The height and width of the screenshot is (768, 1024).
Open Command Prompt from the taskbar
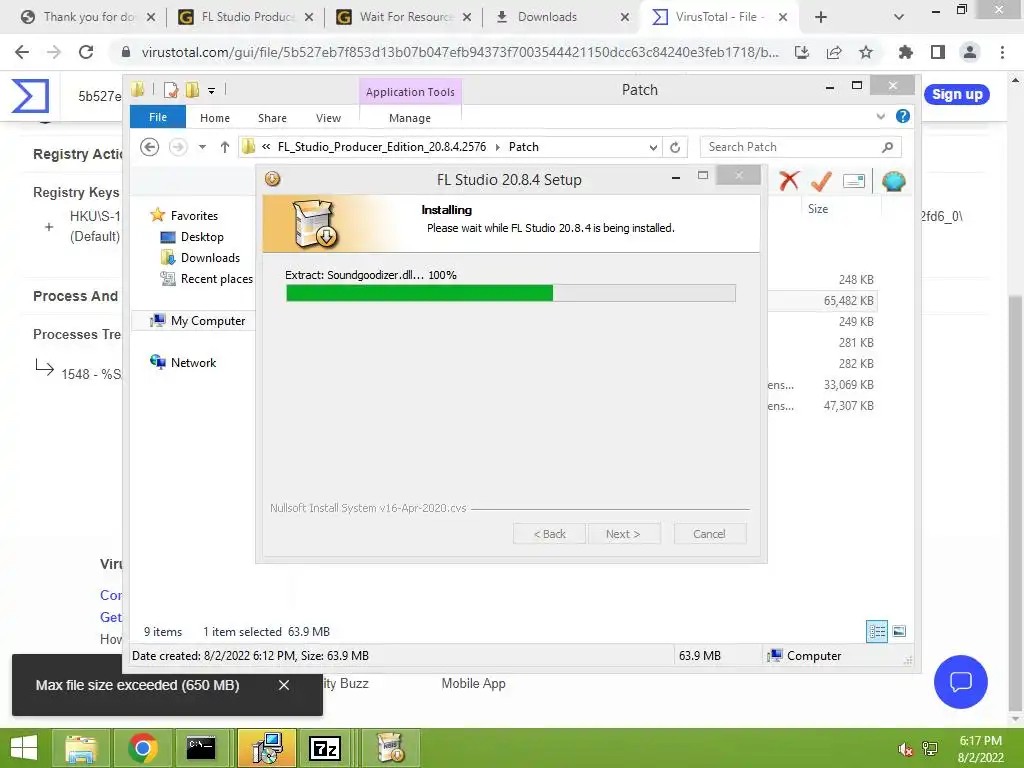click(x=201, y=748)
